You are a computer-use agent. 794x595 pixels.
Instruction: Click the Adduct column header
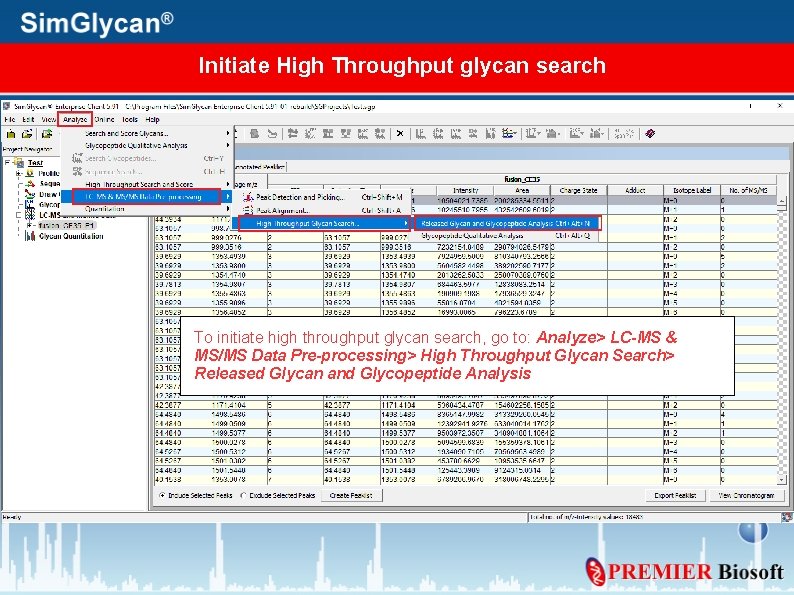635,190
